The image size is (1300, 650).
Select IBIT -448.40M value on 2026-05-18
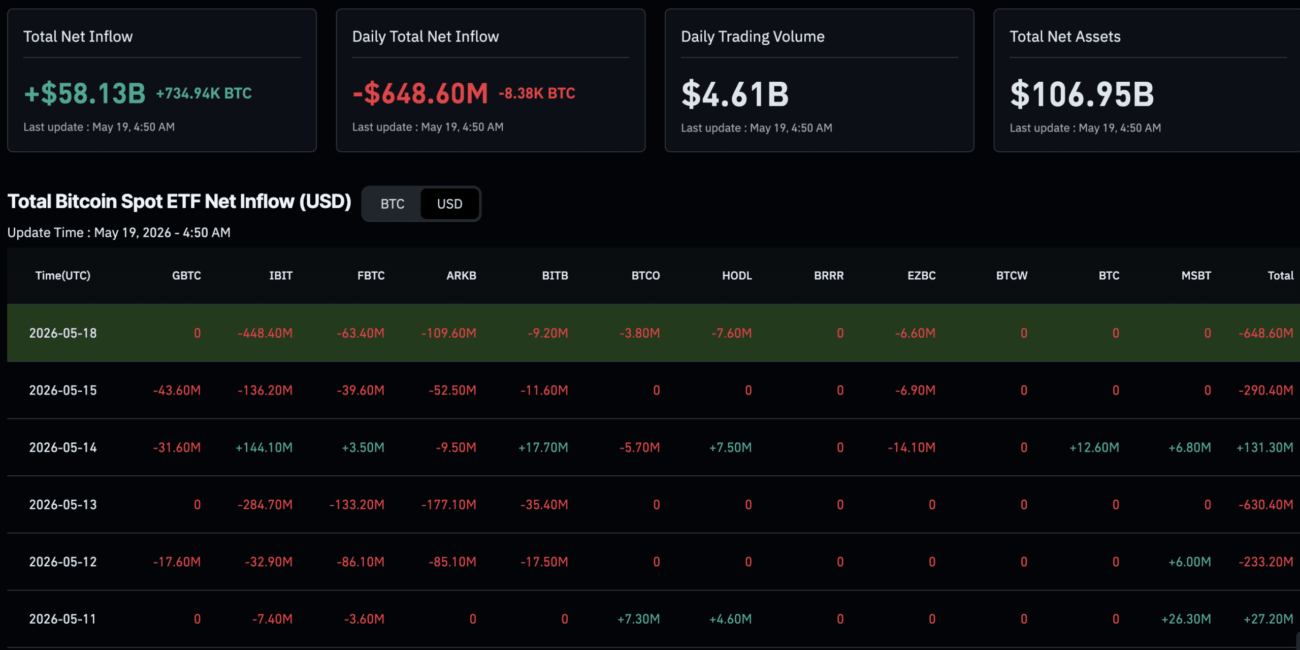(265, 333)
